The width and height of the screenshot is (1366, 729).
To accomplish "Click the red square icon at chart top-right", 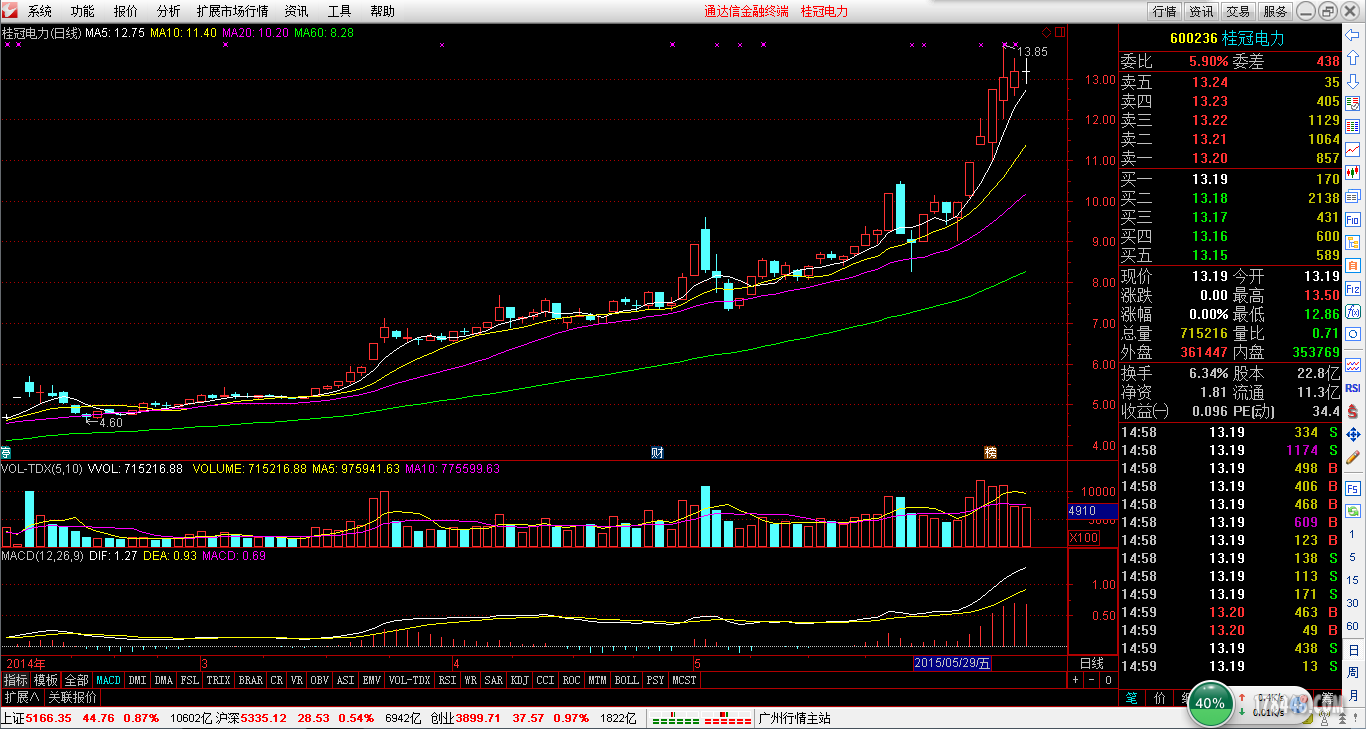I will click(x=1060, y=32).
